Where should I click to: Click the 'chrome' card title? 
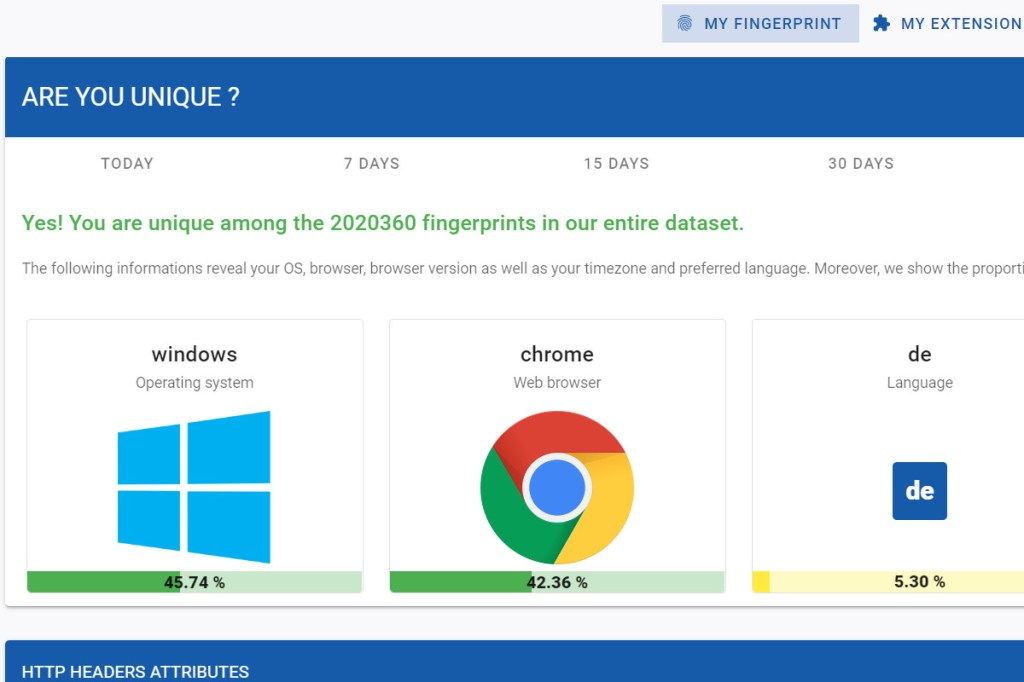point(557,354)
